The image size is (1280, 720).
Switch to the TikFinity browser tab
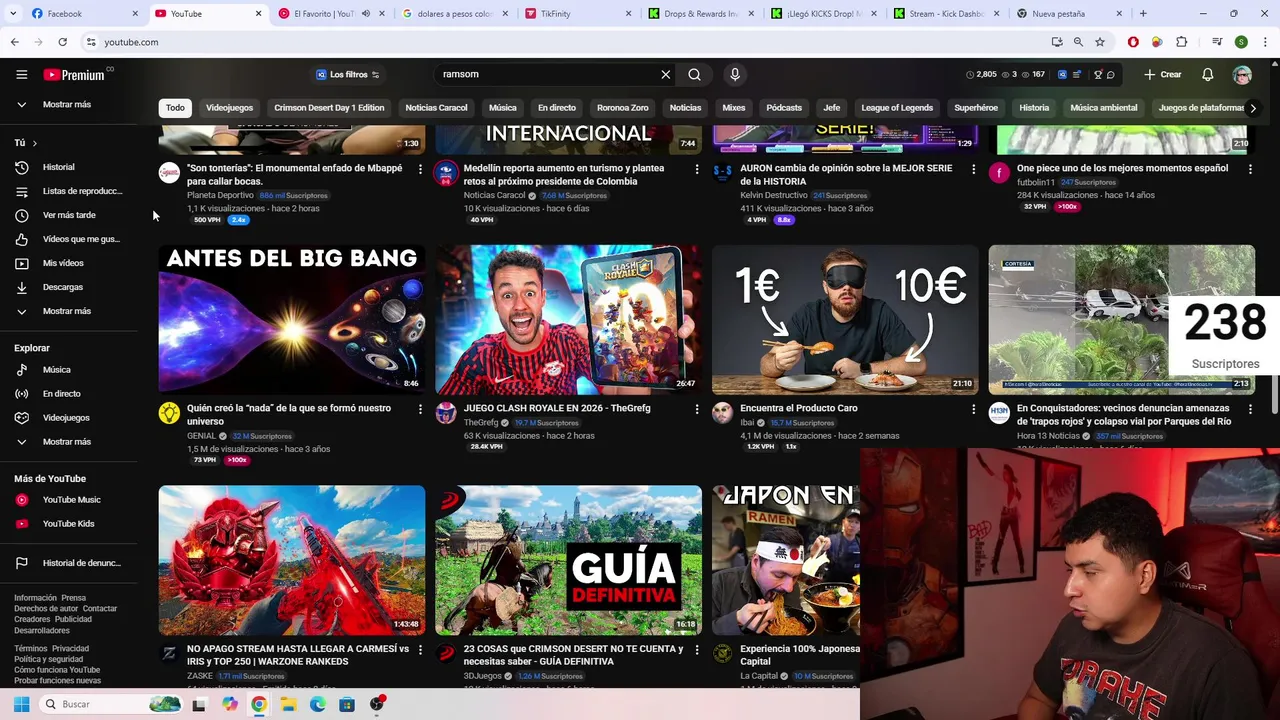(x=578, y=14)
